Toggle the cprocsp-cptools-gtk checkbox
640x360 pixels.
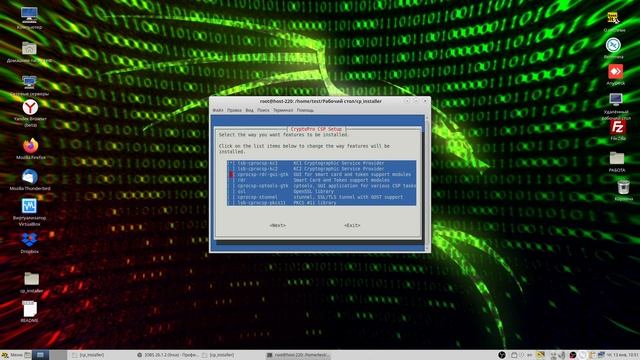click(231, 186)
